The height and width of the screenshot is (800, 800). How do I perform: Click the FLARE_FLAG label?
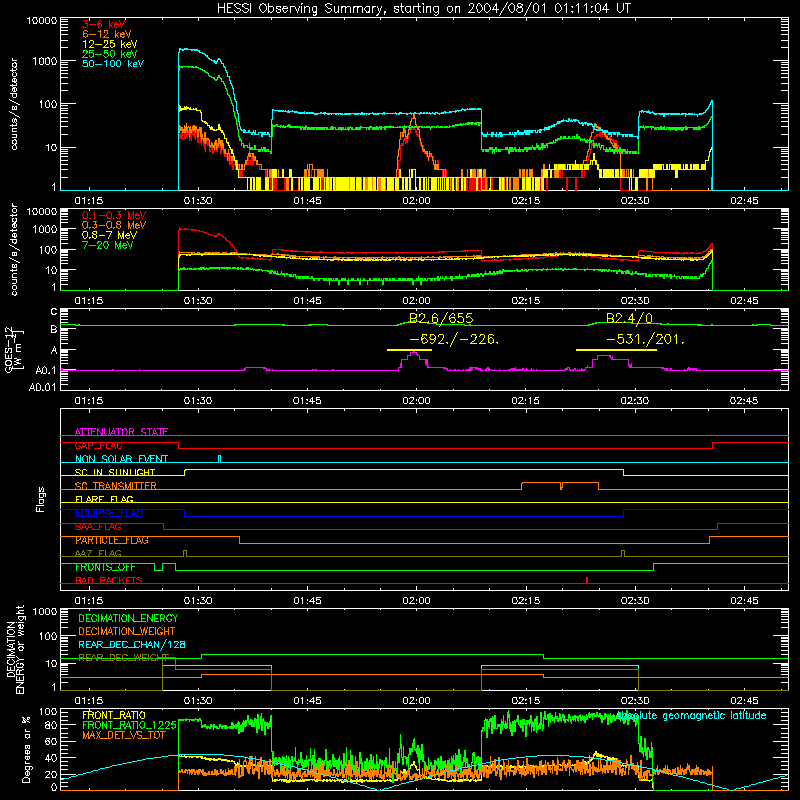click(x=104, y=499)
